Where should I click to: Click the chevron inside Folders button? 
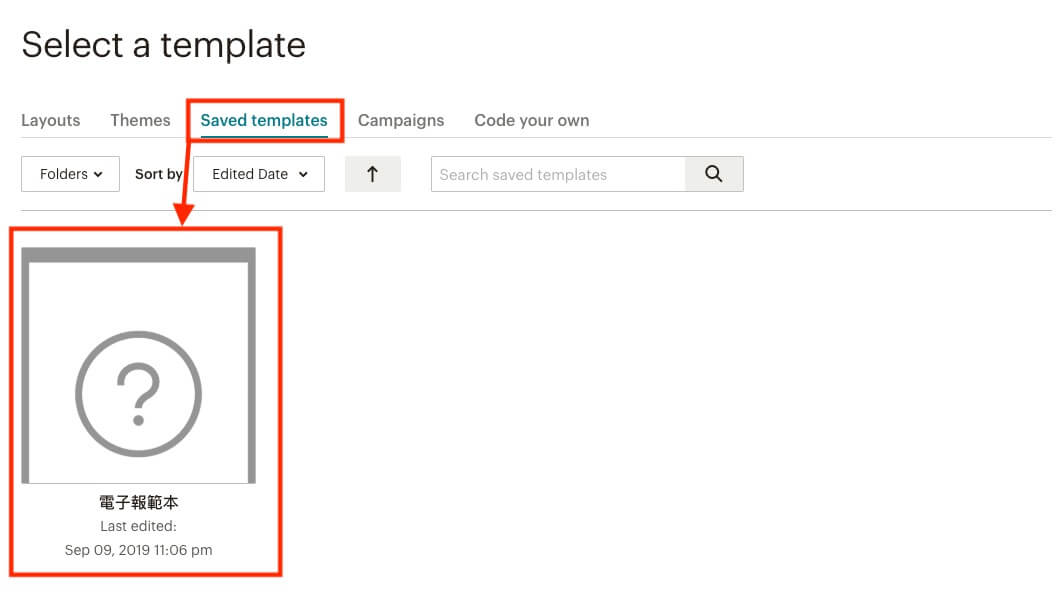click(98, 174)
